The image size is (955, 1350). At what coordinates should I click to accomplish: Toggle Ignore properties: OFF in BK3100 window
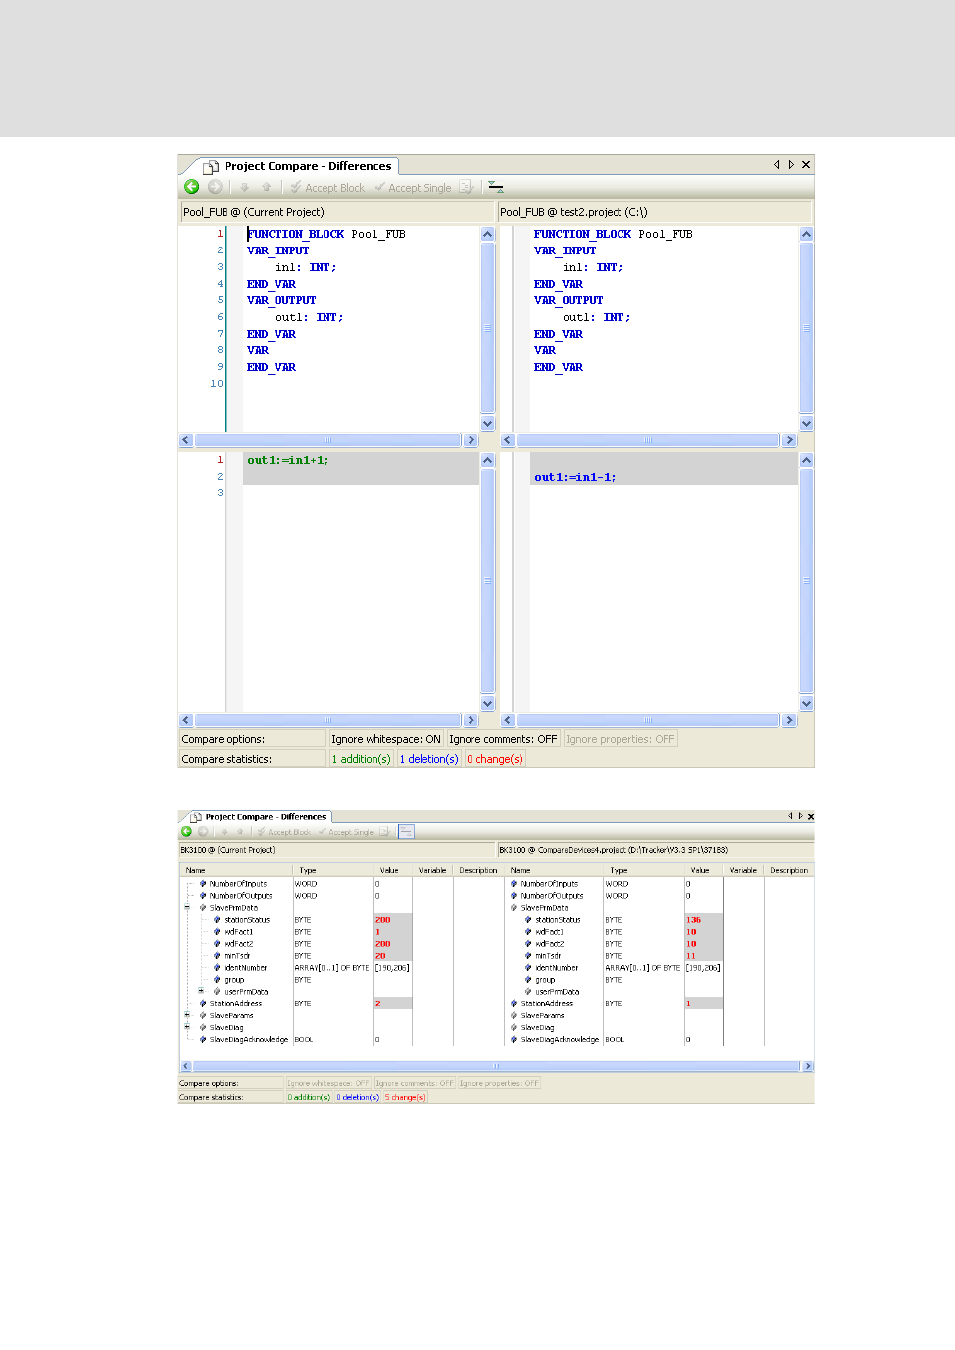pyautogui.click(x=499, y=1083)
